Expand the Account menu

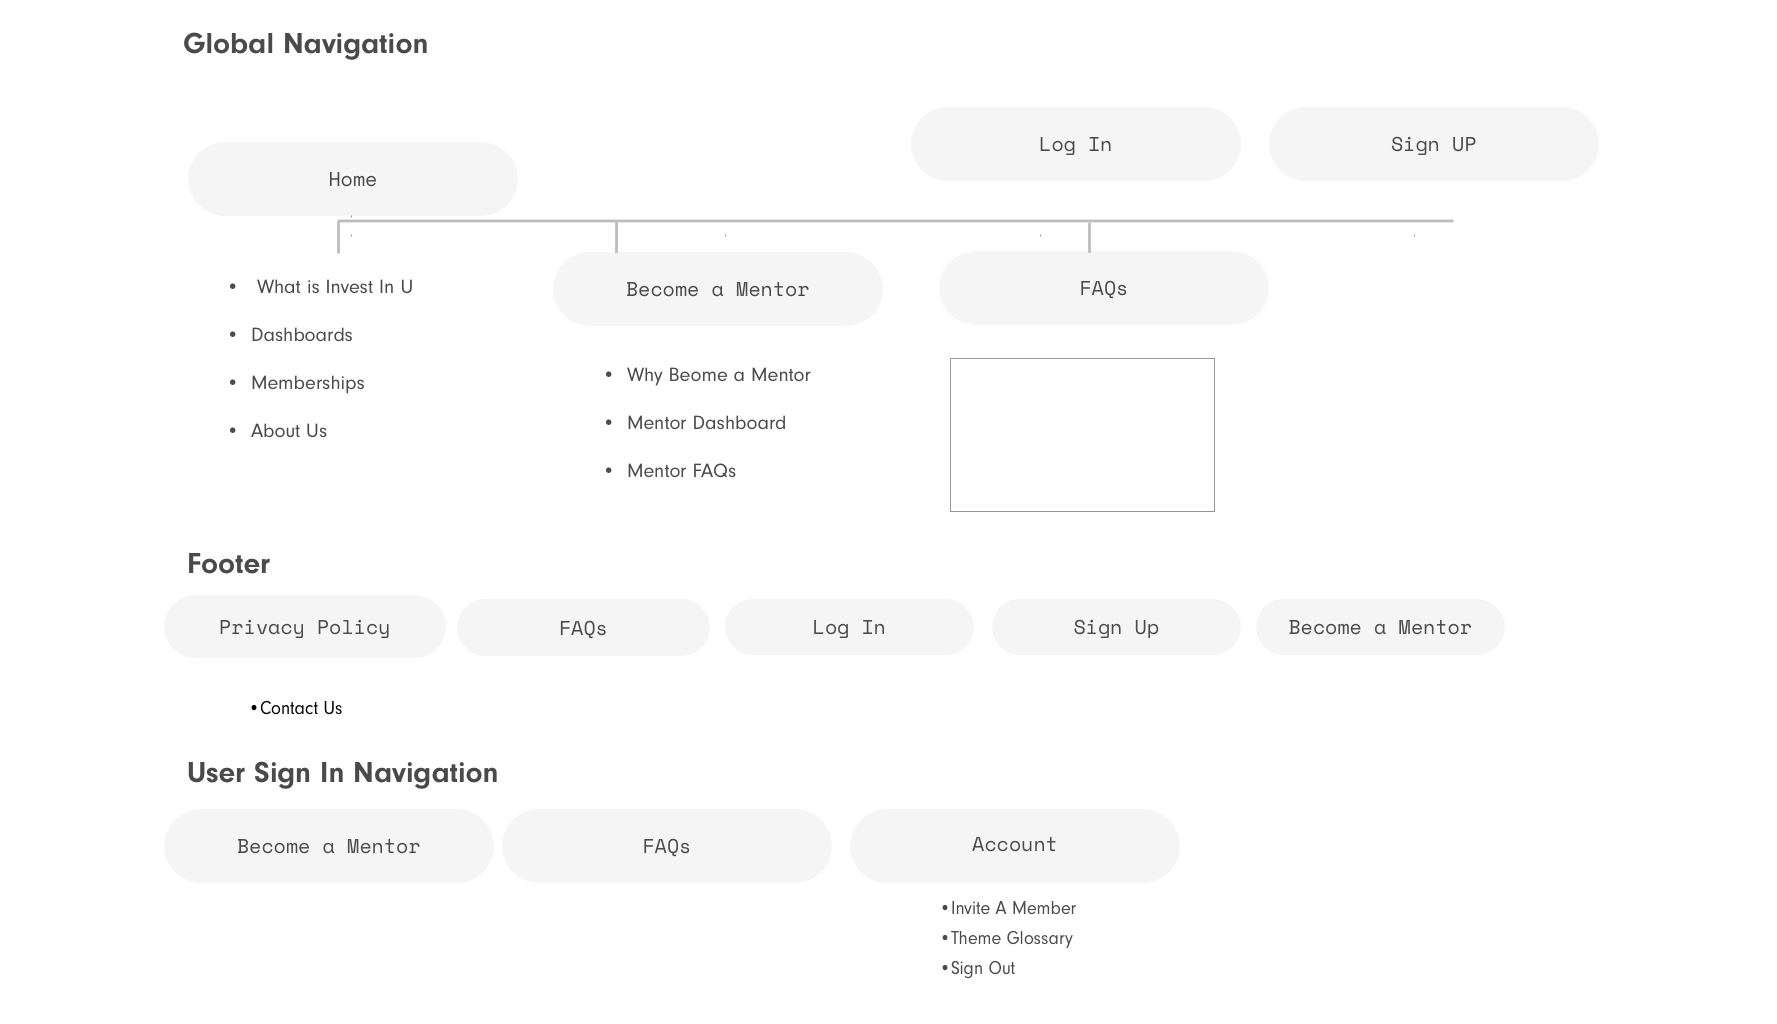coord(1014,845)
